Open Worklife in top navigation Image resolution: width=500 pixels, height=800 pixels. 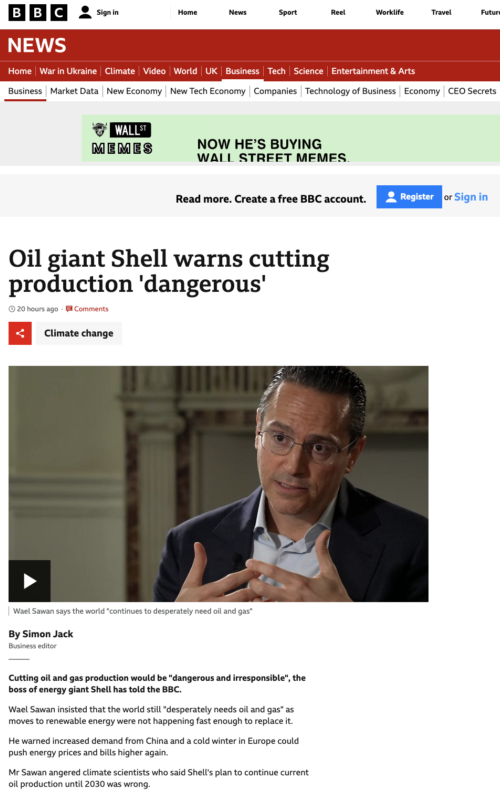[390, 12]
